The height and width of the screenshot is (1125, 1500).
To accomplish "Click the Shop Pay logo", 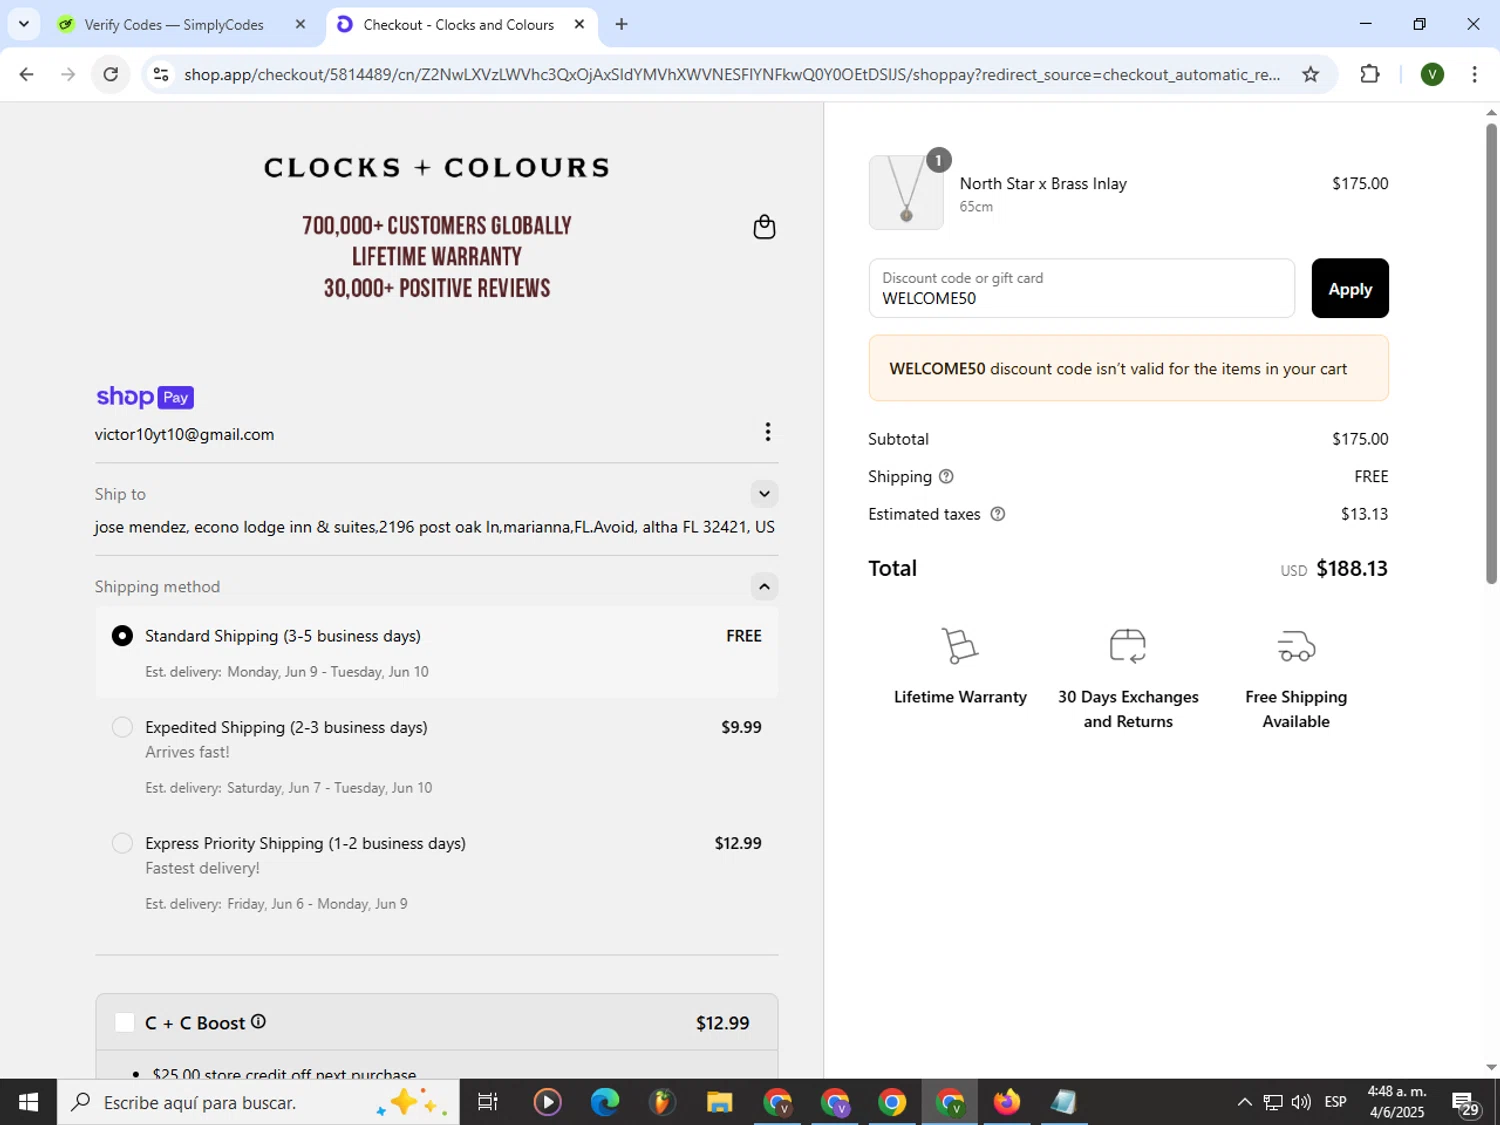I will 145,397.
